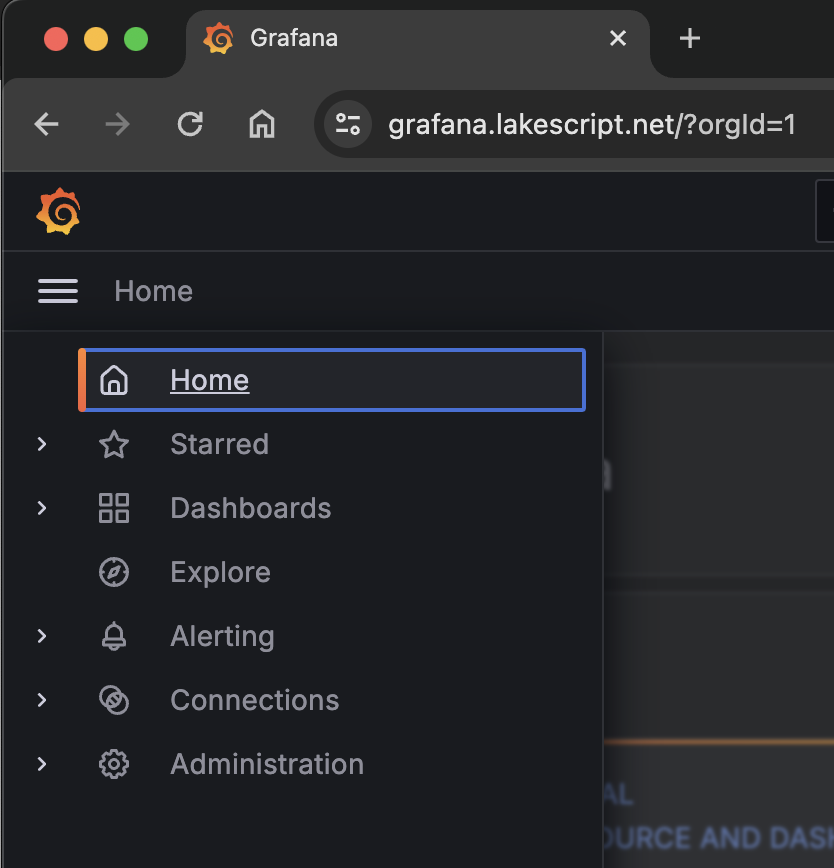Image resolution: width=834 pixels, height=868 pixels.
Task: Open the Alerting menu item
Action: point(222,636)
